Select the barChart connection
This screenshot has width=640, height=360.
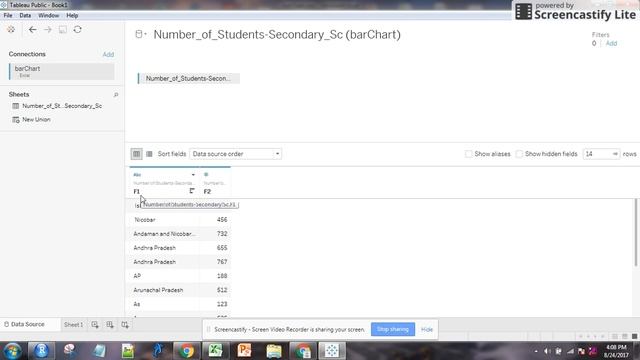62,71
